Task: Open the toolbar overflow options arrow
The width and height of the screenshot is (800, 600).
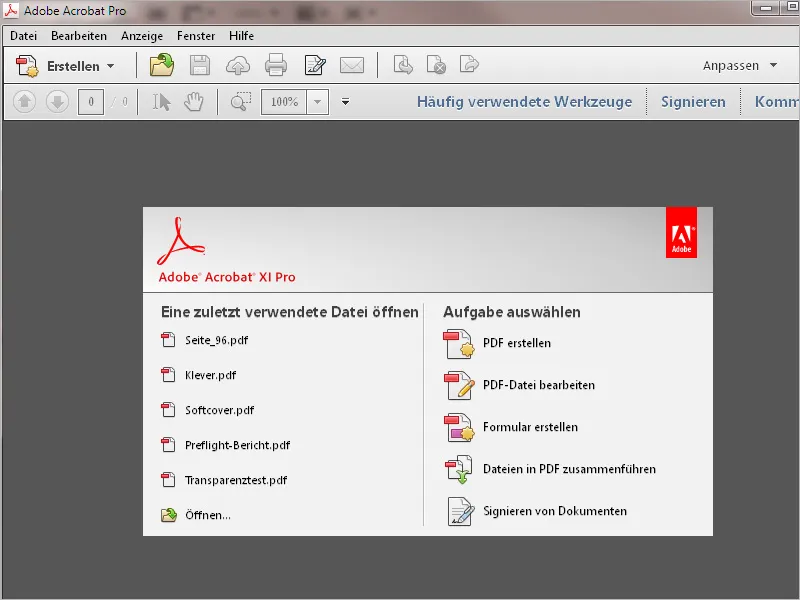Action: (x=345, y=102)
